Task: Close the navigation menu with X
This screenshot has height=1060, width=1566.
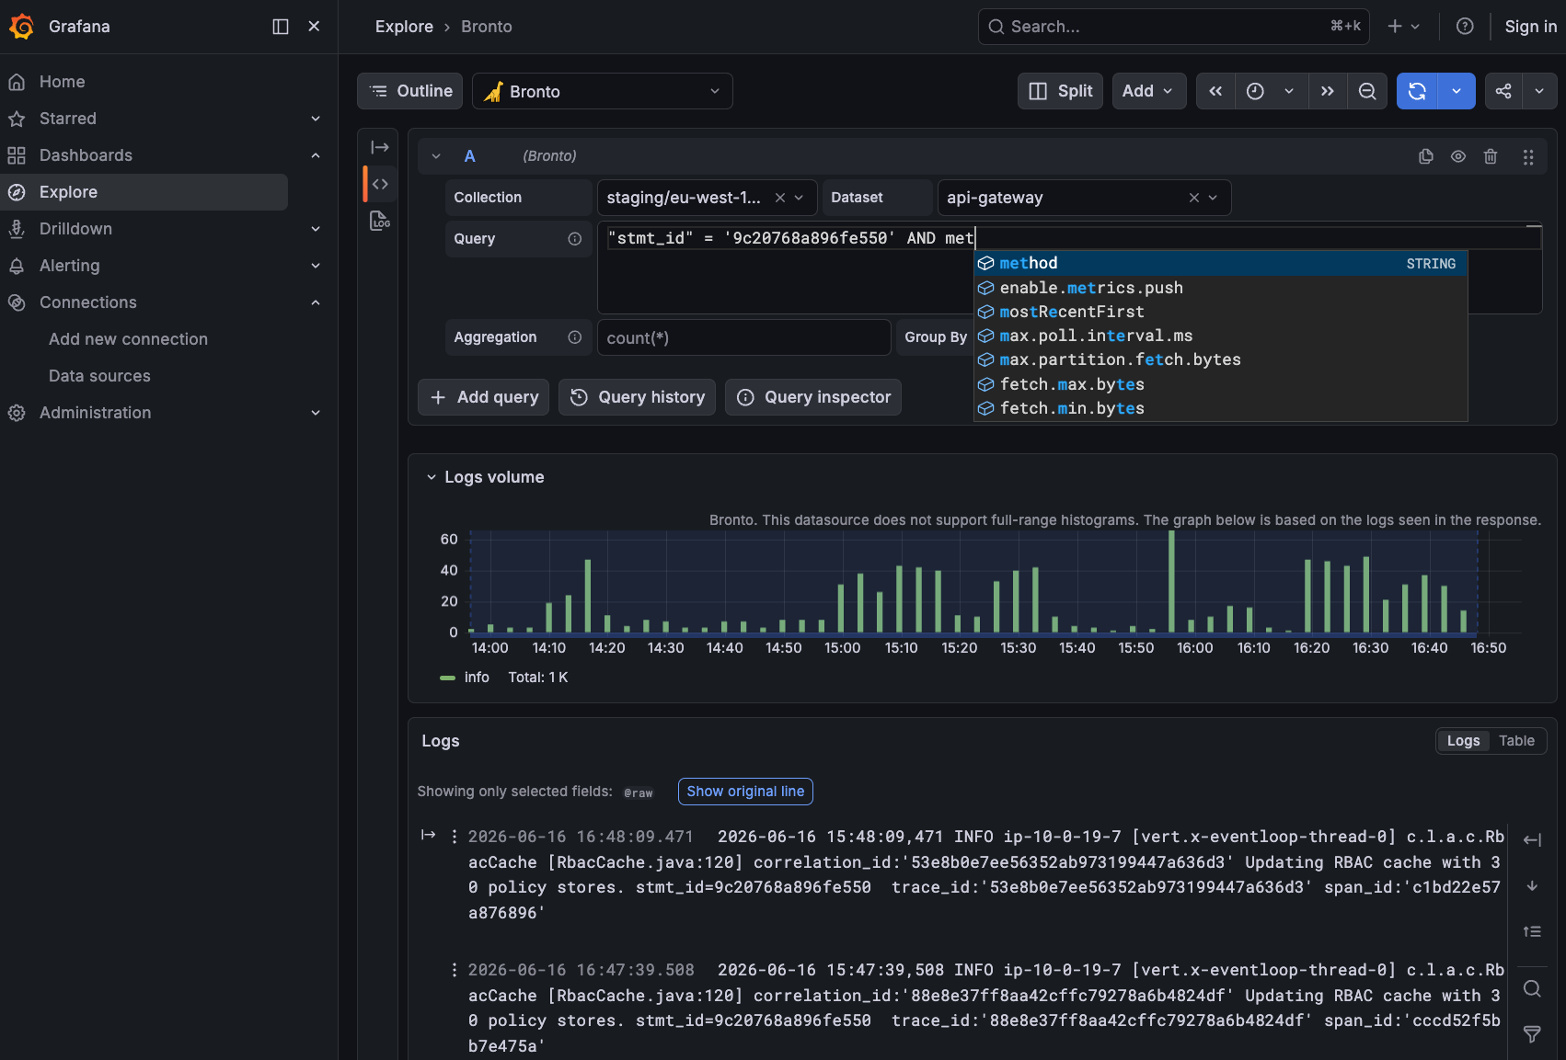Action: 314,26
